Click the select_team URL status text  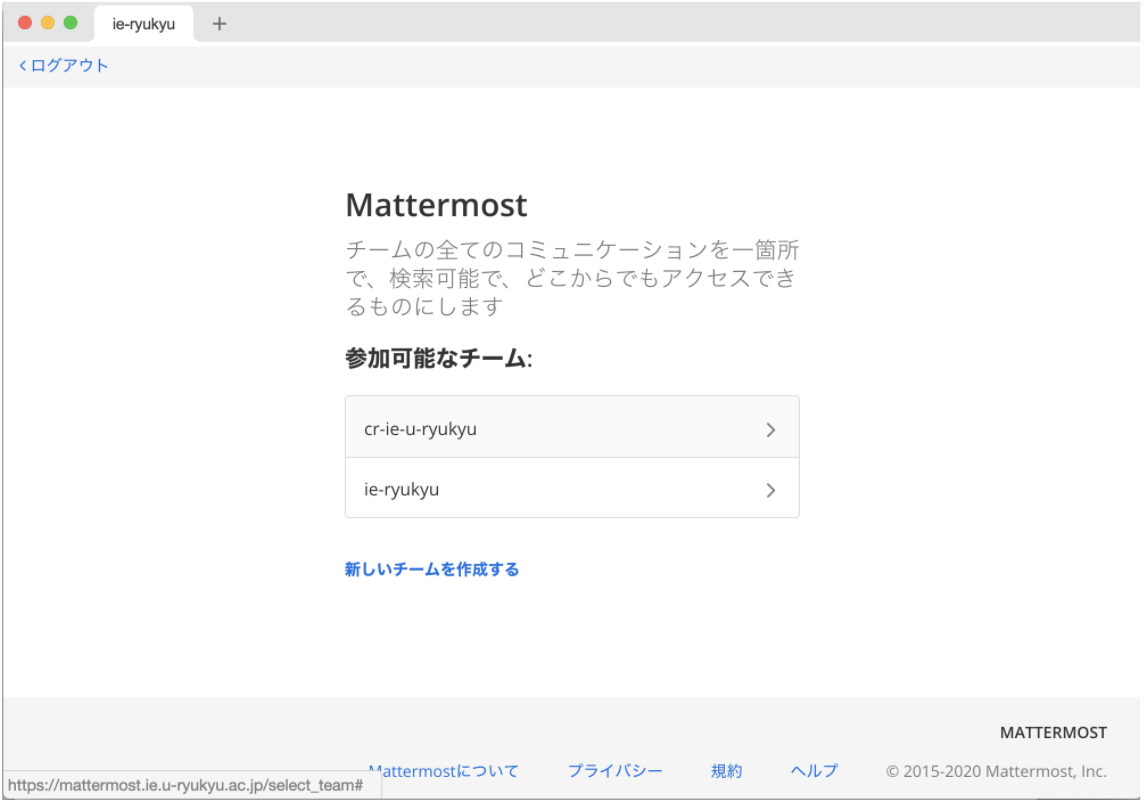[x=185, y=785]
